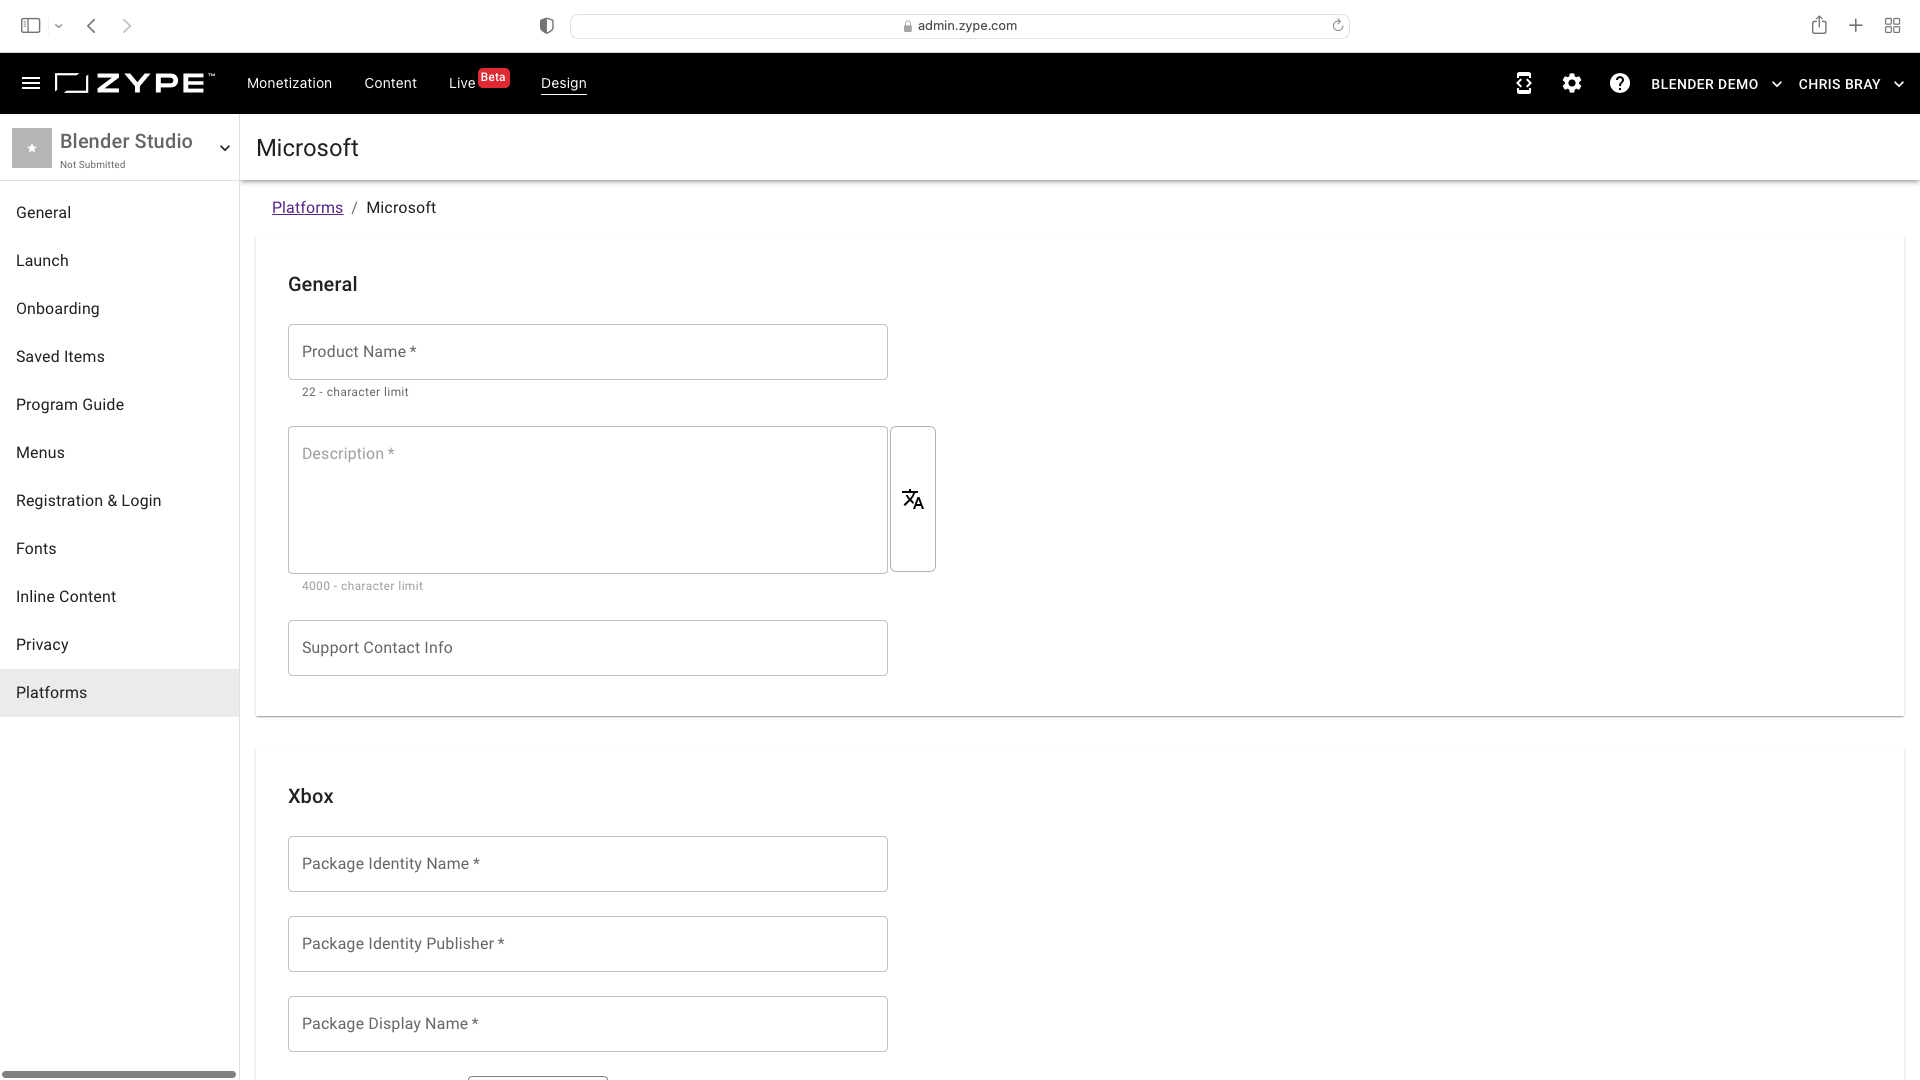
Task: Click the '22 - character limit' hint
Action: pyautogui.click(x=355, y=392)
